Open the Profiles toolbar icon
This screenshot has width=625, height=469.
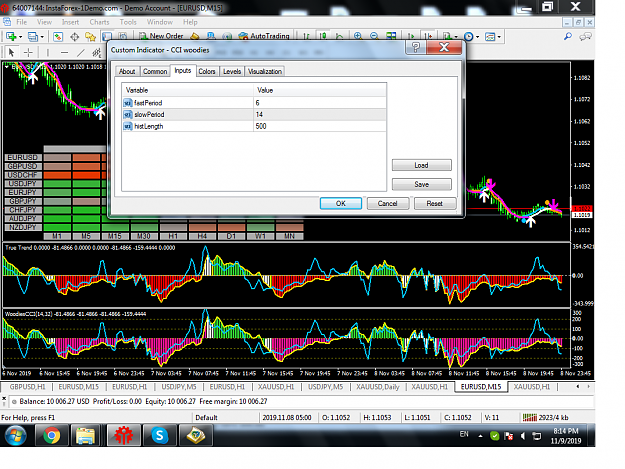33,37
